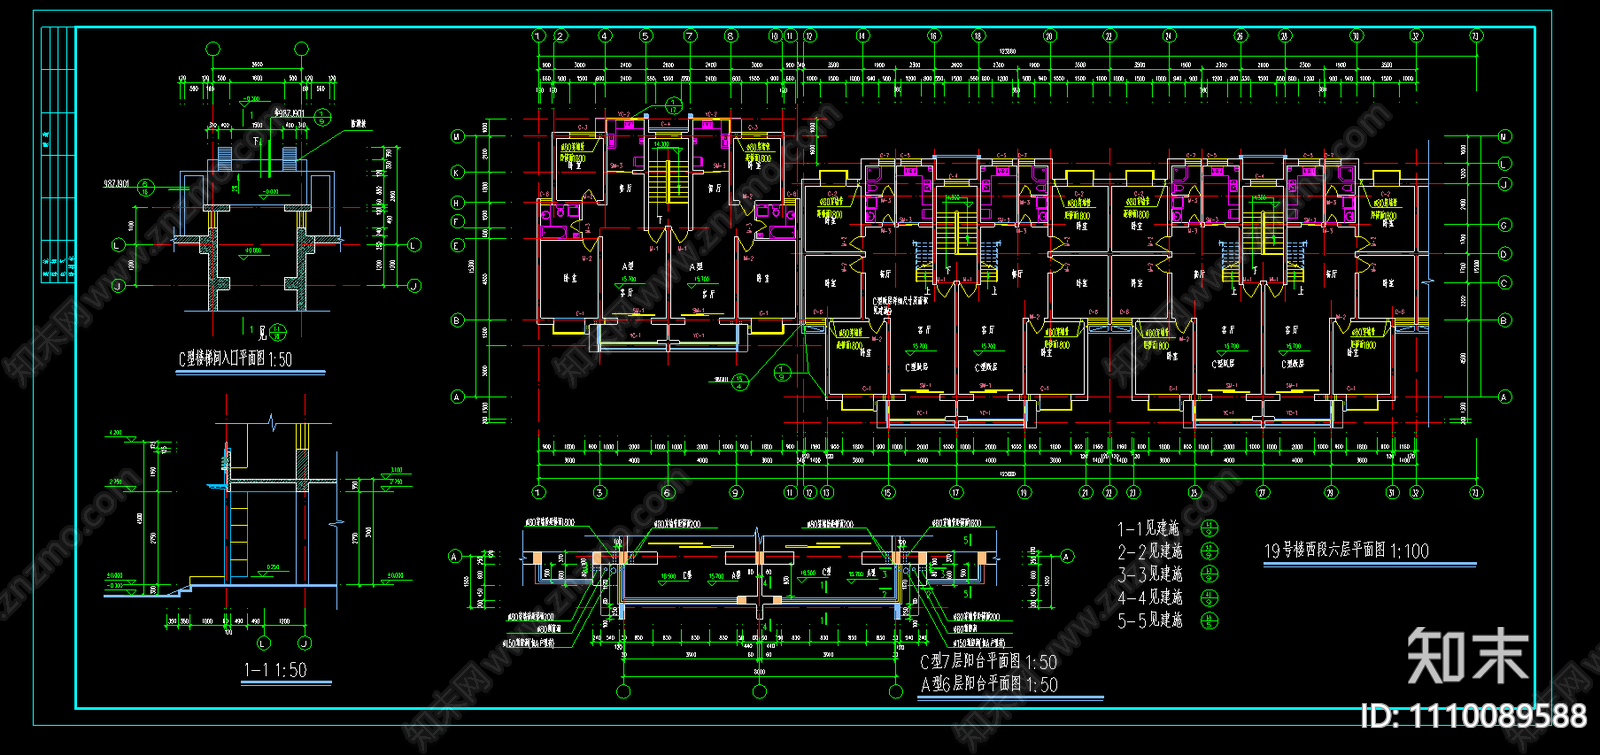1600x755 pixels.
Task: Click the note '2-2见建施'
Action: tap(1150, 551)
